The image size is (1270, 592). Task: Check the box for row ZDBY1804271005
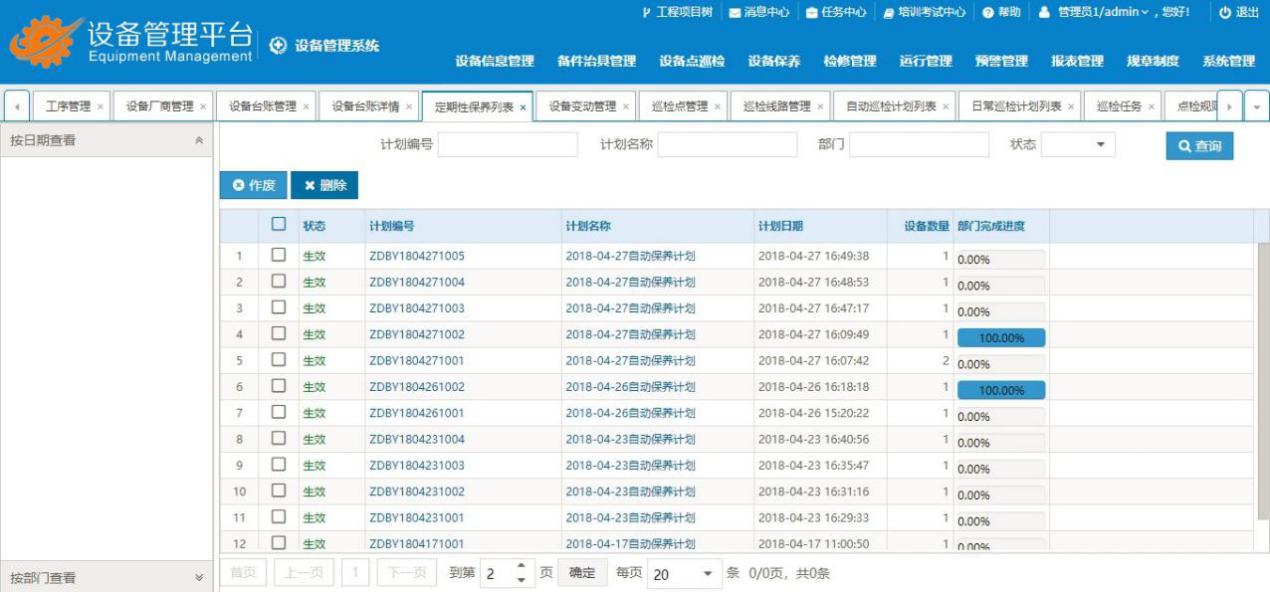279,255
